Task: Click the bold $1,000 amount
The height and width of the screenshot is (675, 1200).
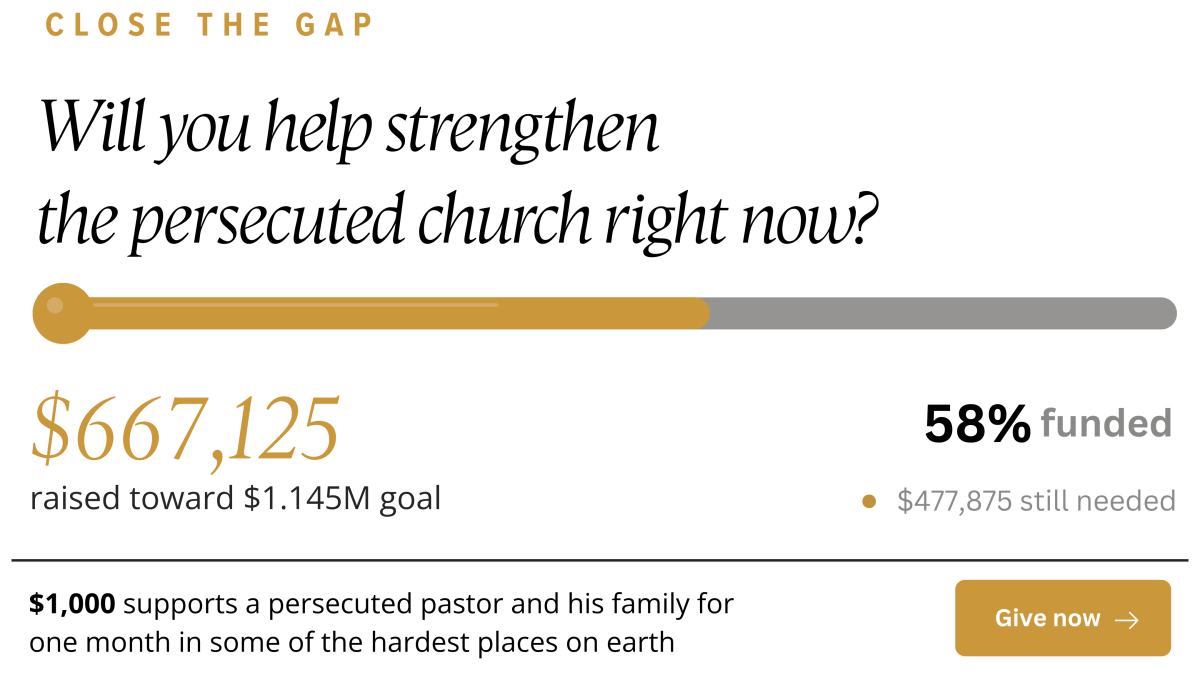Action: 72,604
